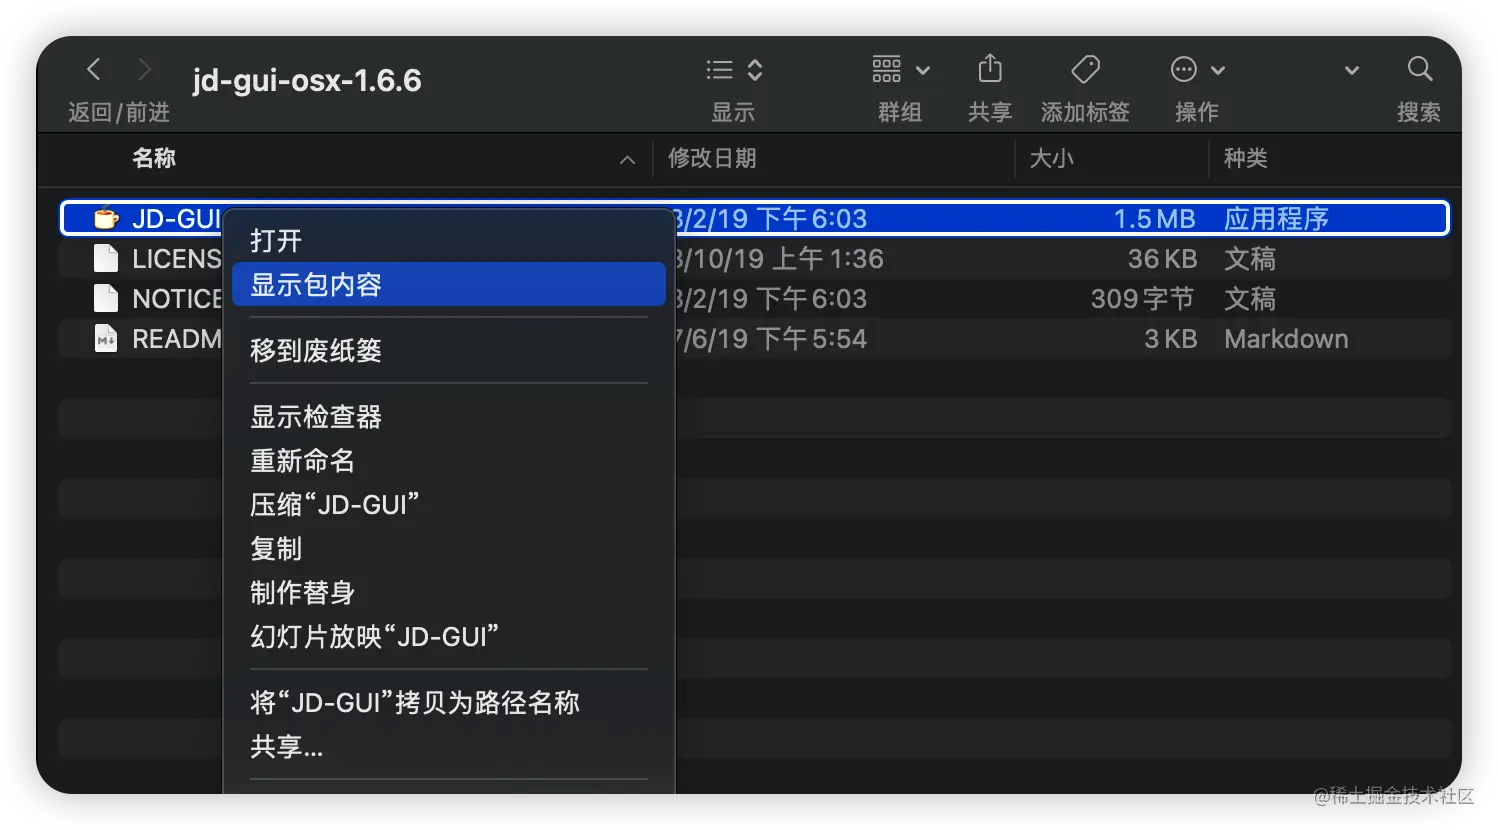Select 显示包内容 in the context menu
This screenshot has width=1498, height=830.
316,285
